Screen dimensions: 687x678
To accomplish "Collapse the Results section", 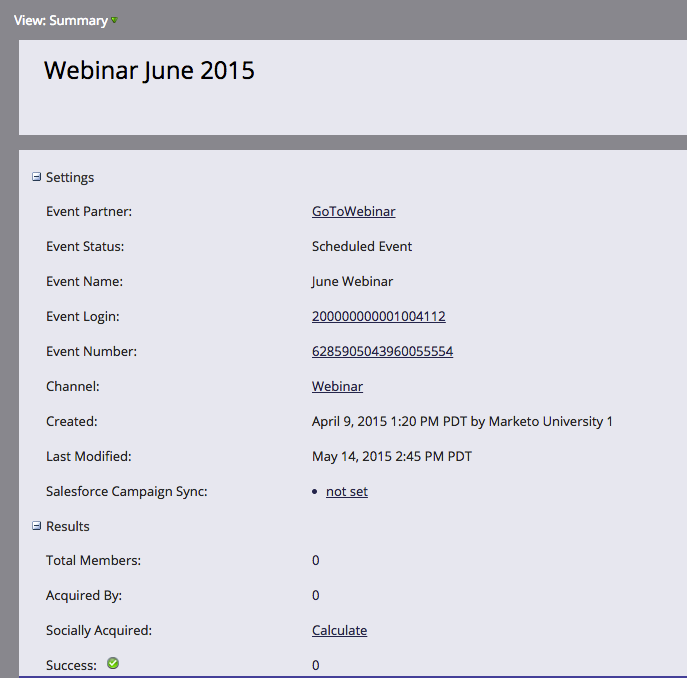I will (36, 525).
